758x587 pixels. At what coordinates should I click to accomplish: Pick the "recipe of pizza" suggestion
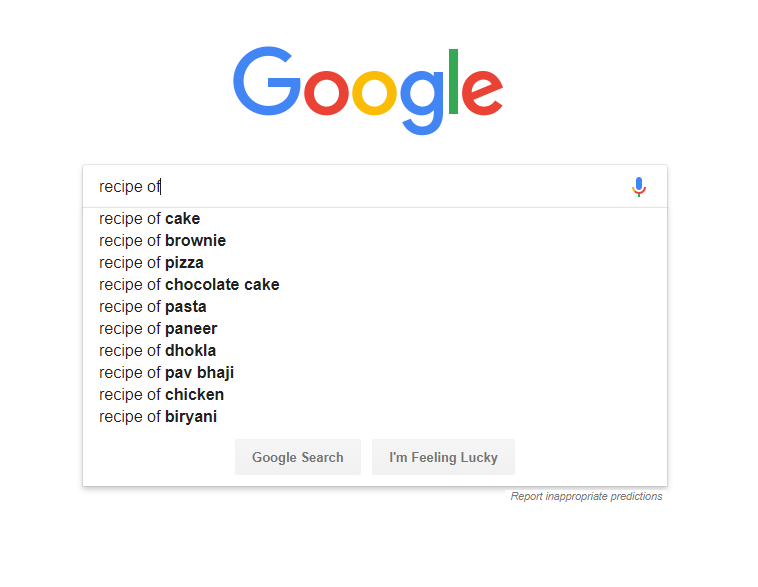[x=152, y=263]
